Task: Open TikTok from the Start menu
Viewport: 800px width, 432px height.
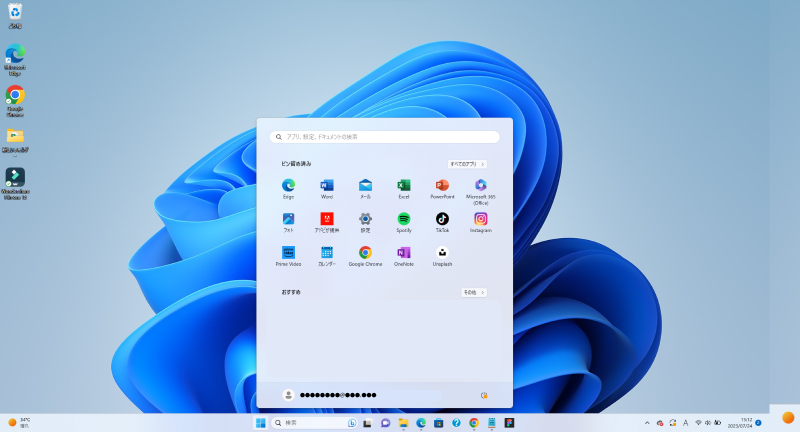Action: click(442, 223)
